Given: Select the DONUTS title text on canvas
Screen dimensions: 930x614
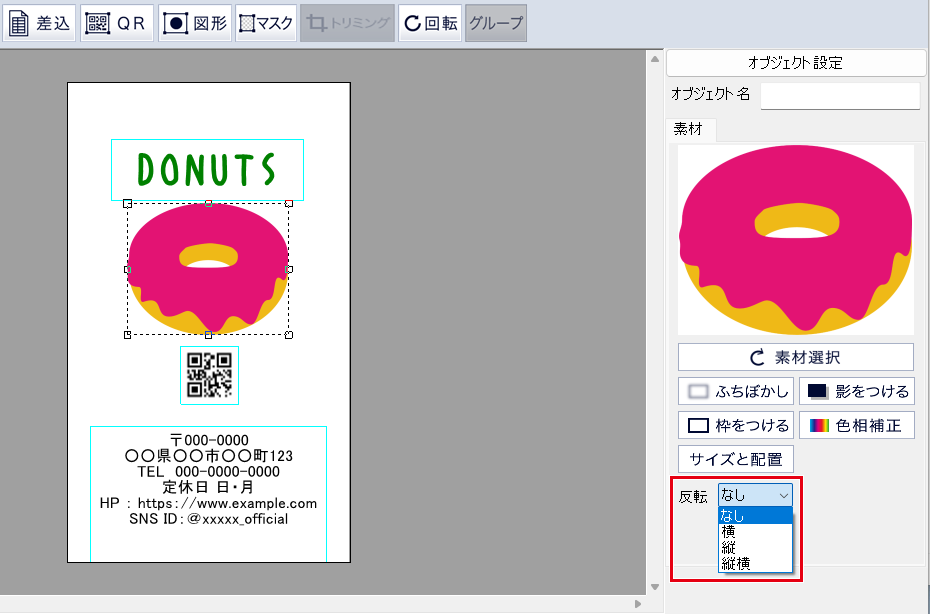Looking at the screenshot, I should pos(207,170).
